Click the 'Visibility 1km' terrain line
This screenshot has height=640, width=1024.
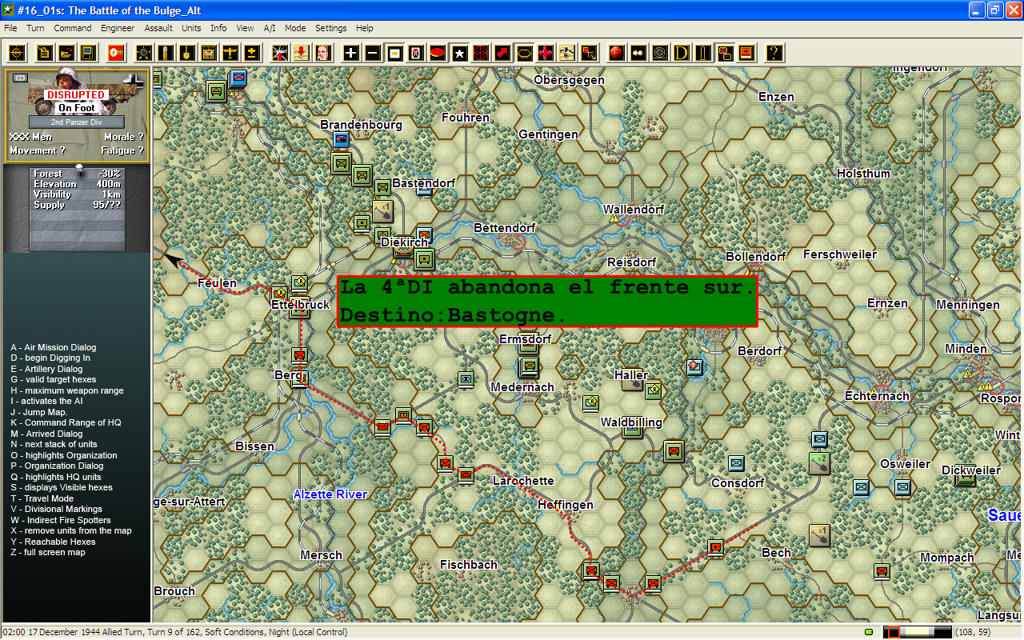pyautogui.click(x=77, y=195)
